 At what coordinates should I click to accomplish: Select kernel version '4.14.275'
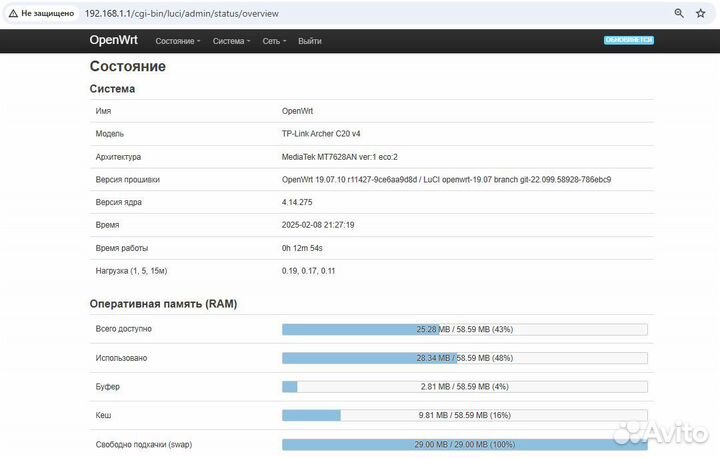click(x=297, y=202)
